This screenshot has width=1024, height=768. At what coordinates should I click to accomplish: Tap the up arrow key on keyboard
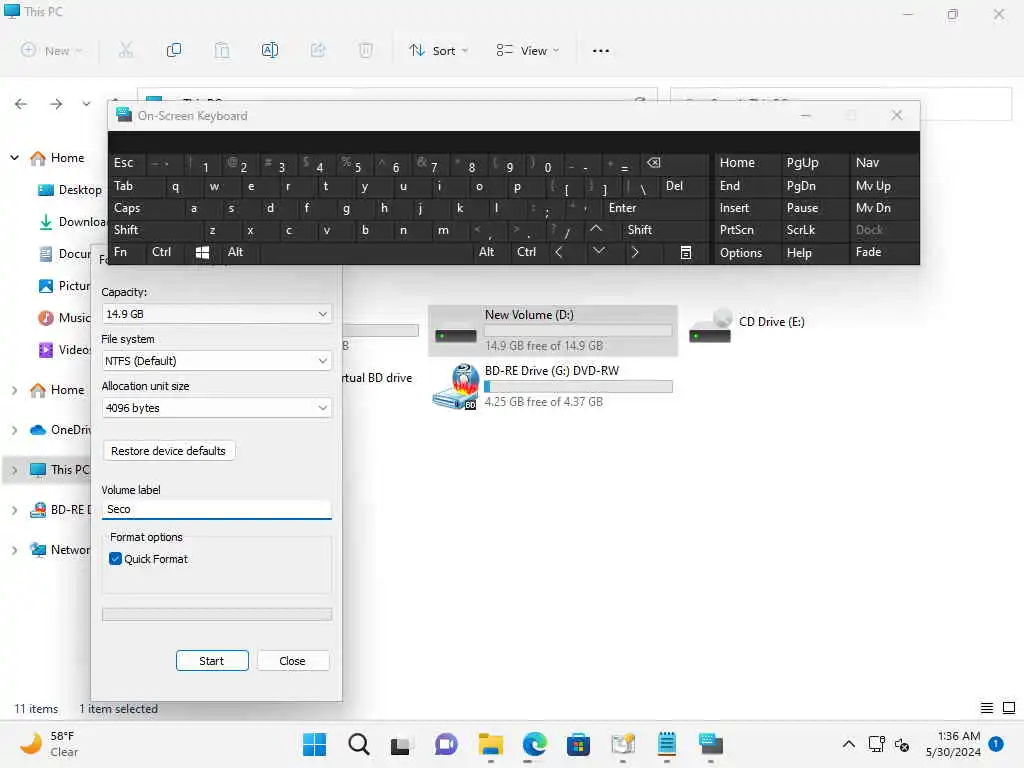[596, 229]
